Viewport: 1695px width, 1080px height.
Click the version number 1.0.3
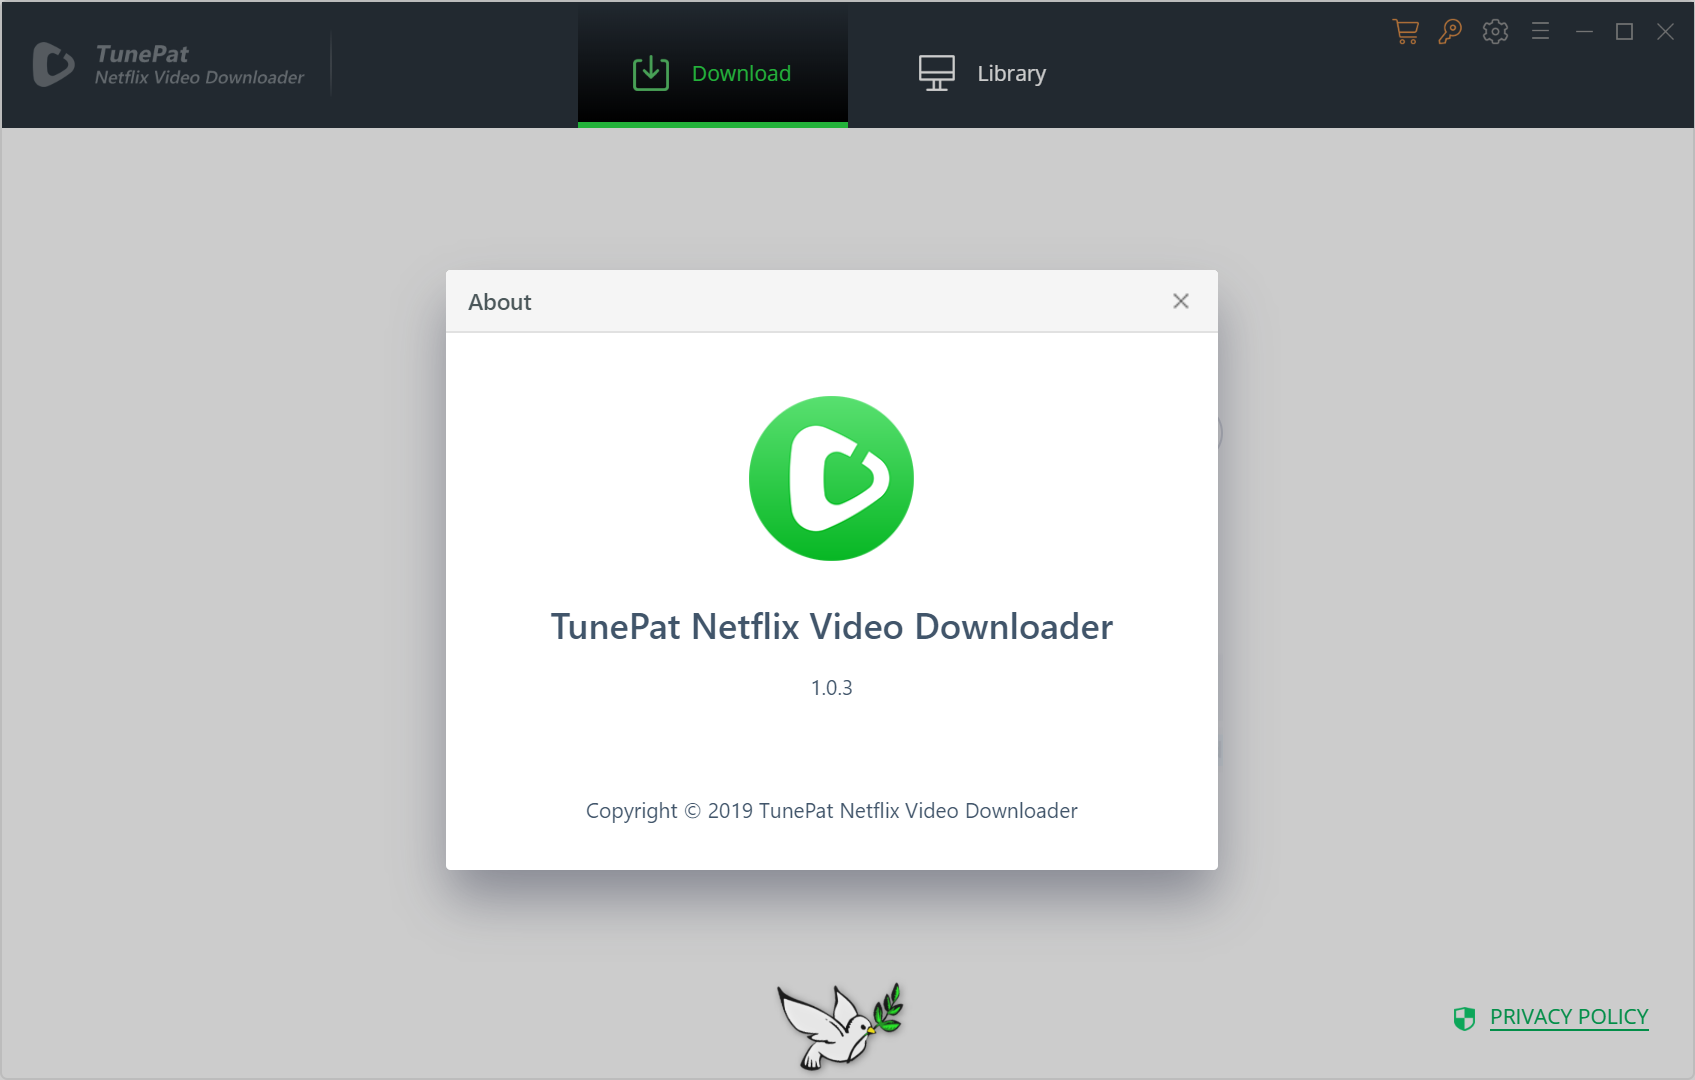(x=831, y=688)
